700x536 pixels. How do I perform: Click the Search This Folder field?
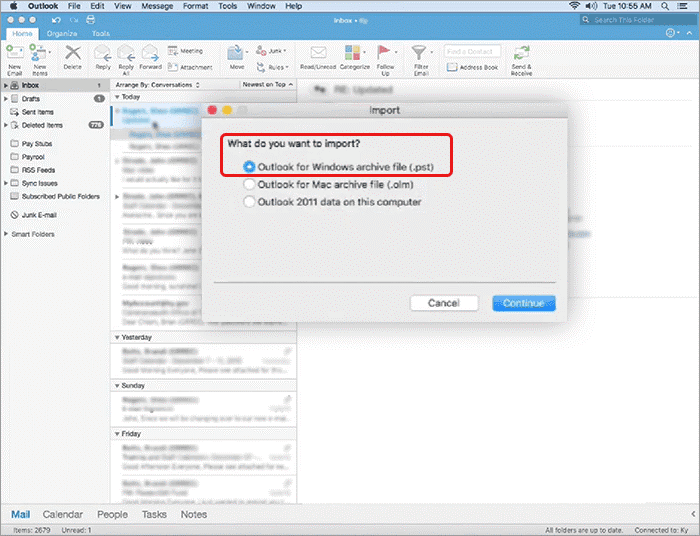pyautogui.click(x=638, y=20)
